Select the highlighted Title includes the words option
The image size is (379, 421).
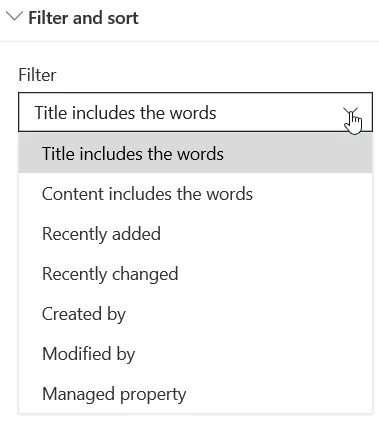195,153
